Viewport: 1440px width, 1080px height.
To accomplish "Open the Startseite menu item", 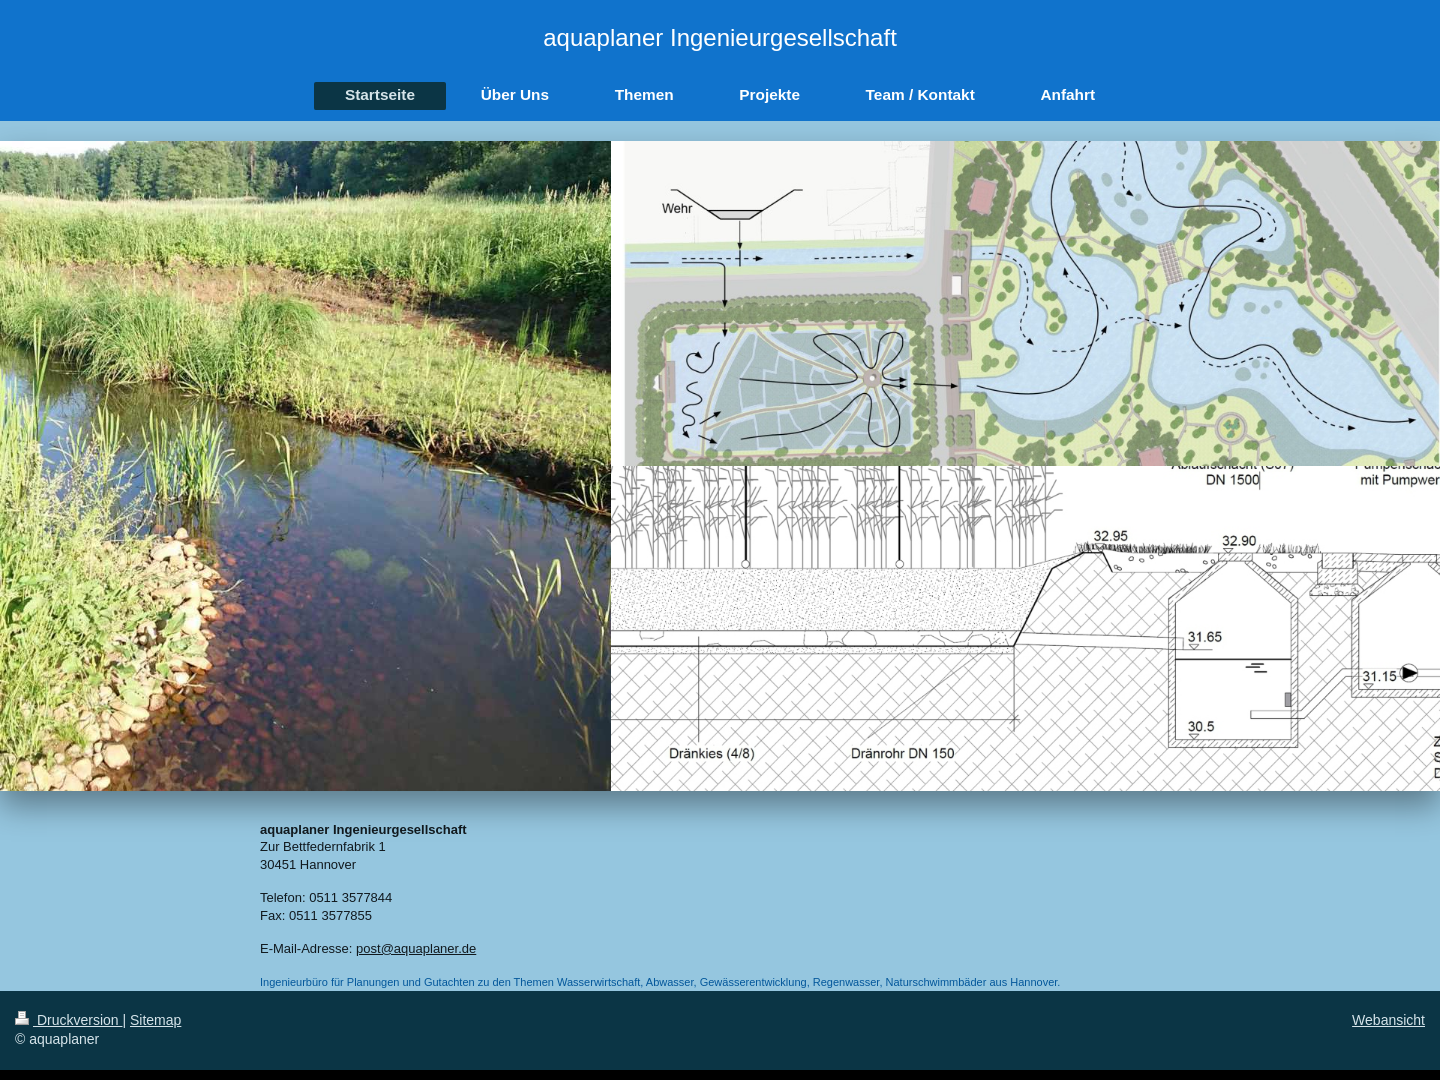I will click(x=380, y=96).
